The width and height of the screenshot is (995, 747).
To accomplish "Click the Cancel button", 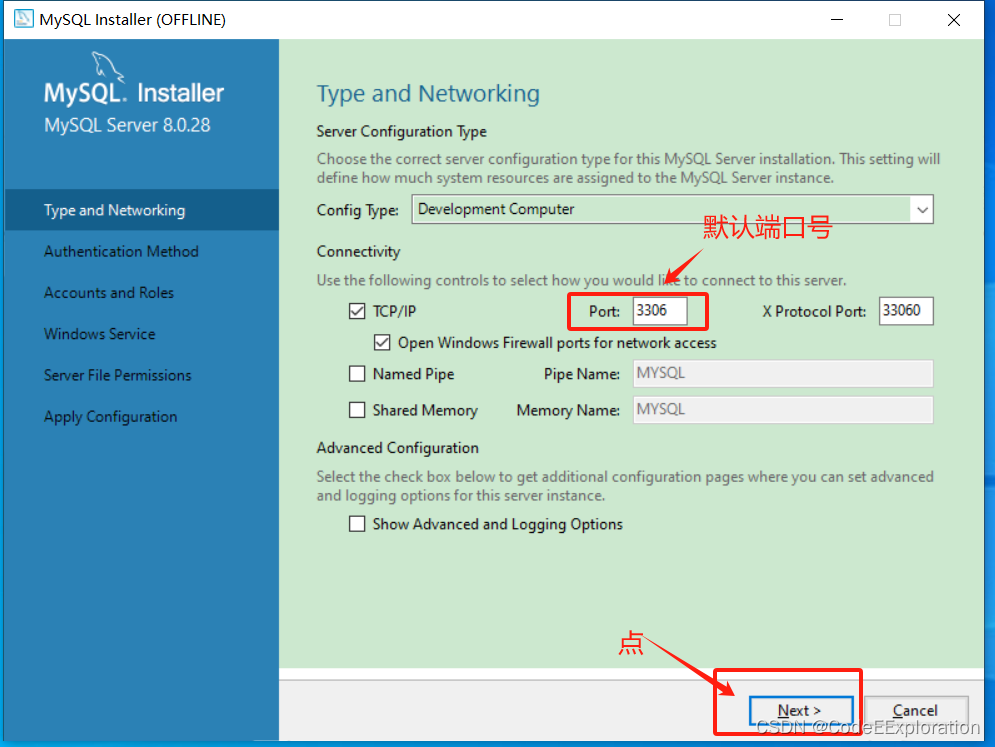I will tap(916, 711).
